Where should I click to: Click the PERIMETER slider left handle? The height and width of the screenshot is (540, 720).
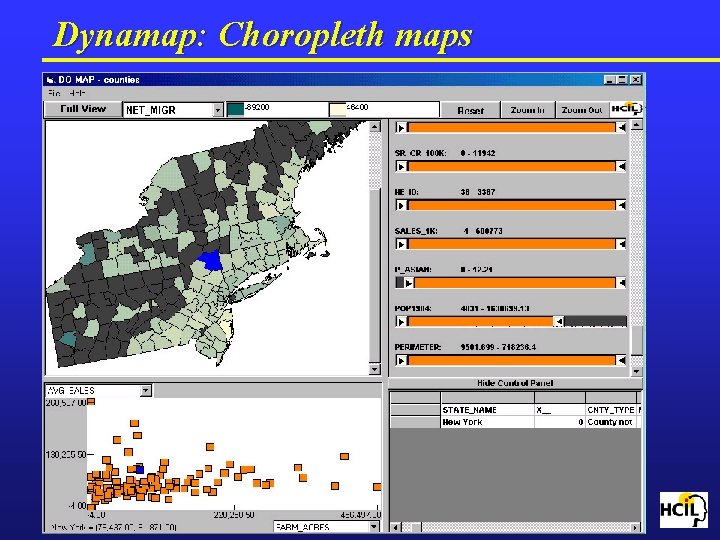401,360
